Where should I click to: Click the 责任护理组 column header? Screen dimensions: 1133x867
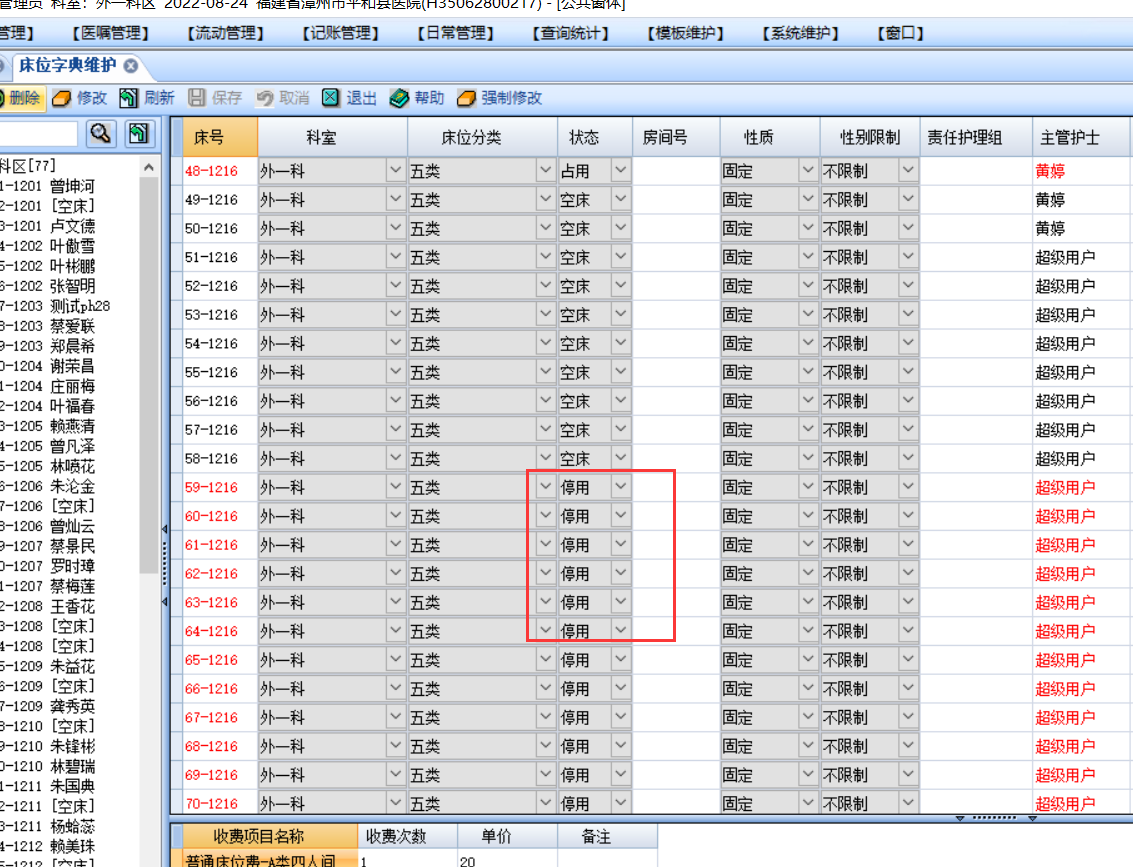tap(975, 137)
